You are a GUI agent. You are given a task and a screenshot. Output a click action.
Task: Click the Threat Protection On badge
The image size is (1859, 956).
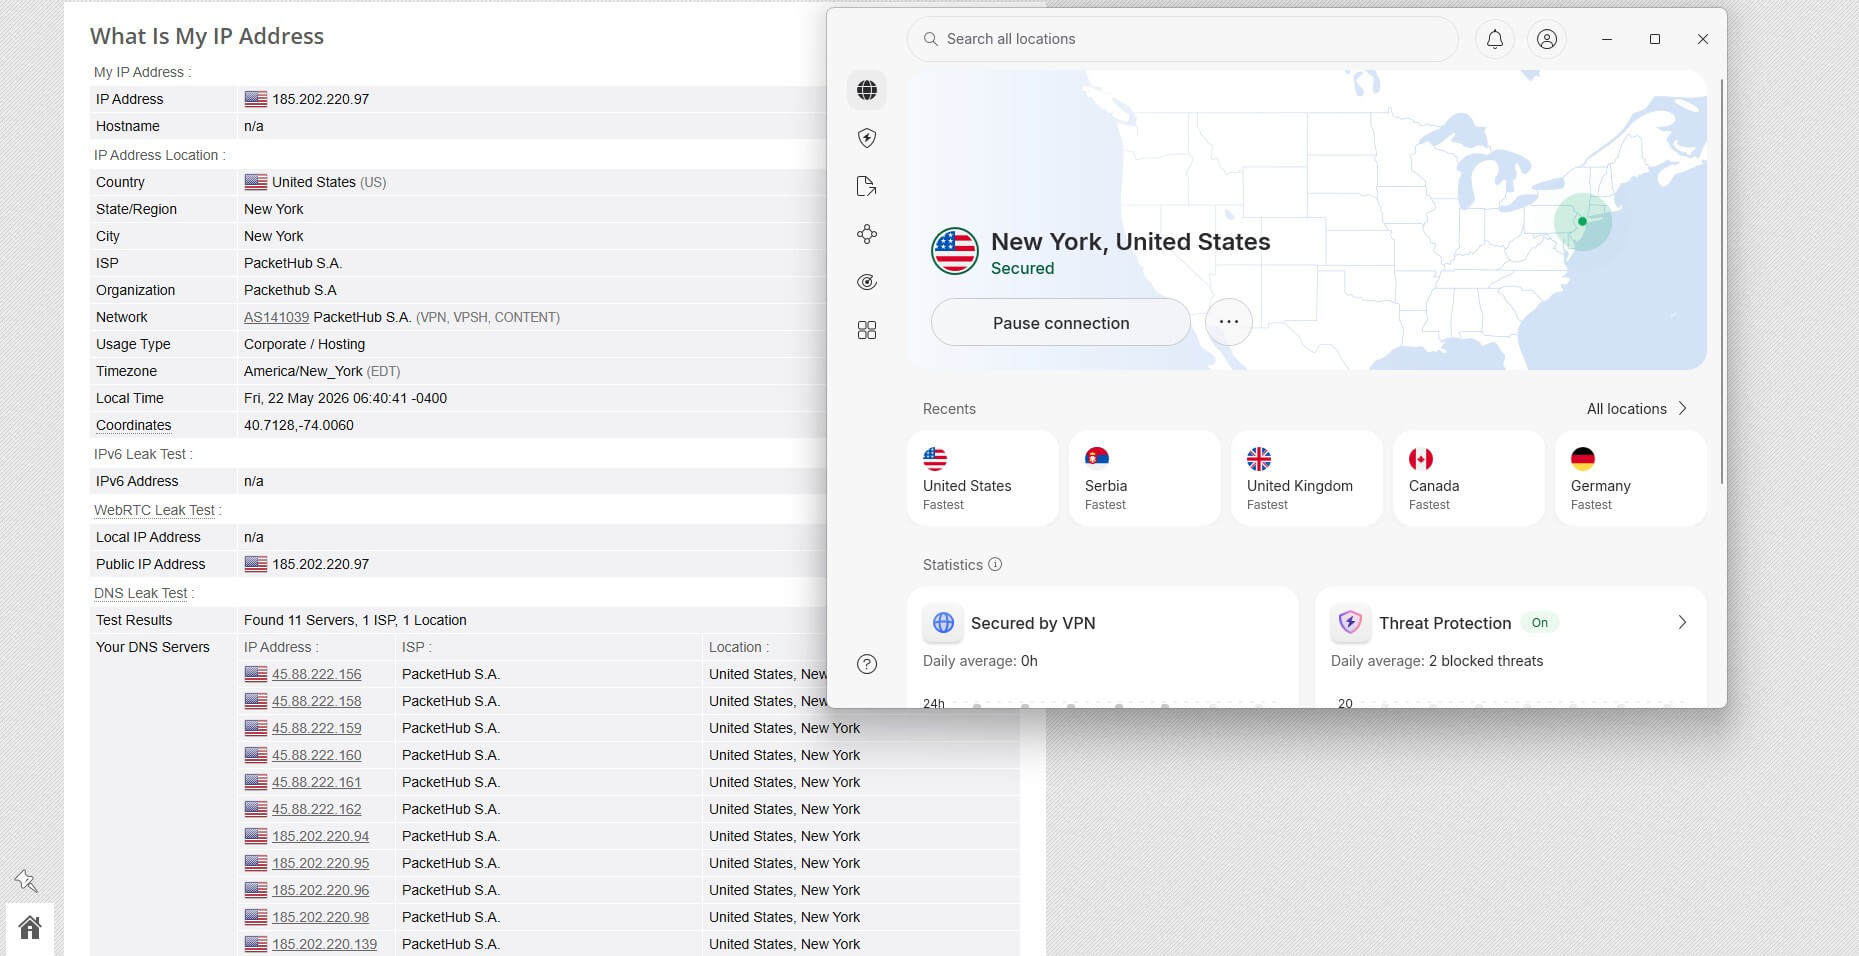[1540, 623]
